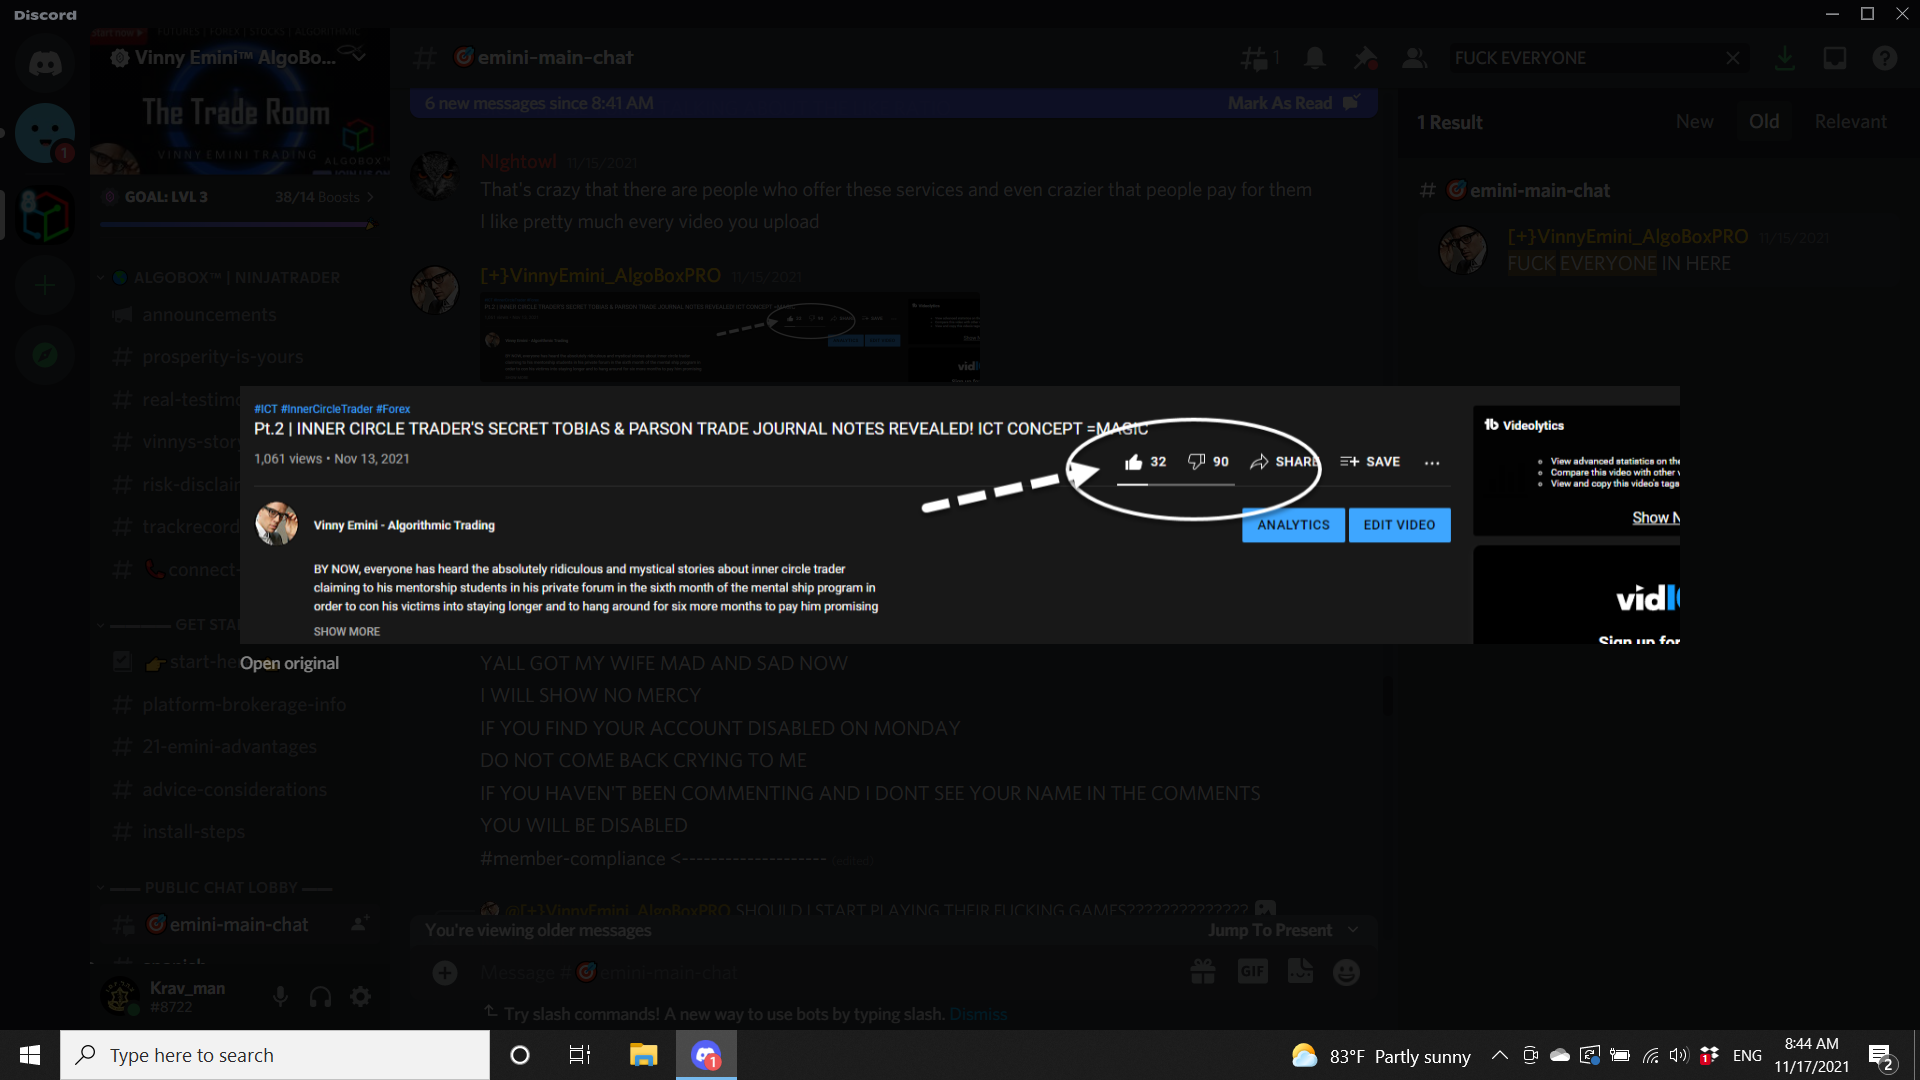1920x1080 pixels.
Task: Select the AlgoBox cube server icon
Action: click(x=45, y=217)
